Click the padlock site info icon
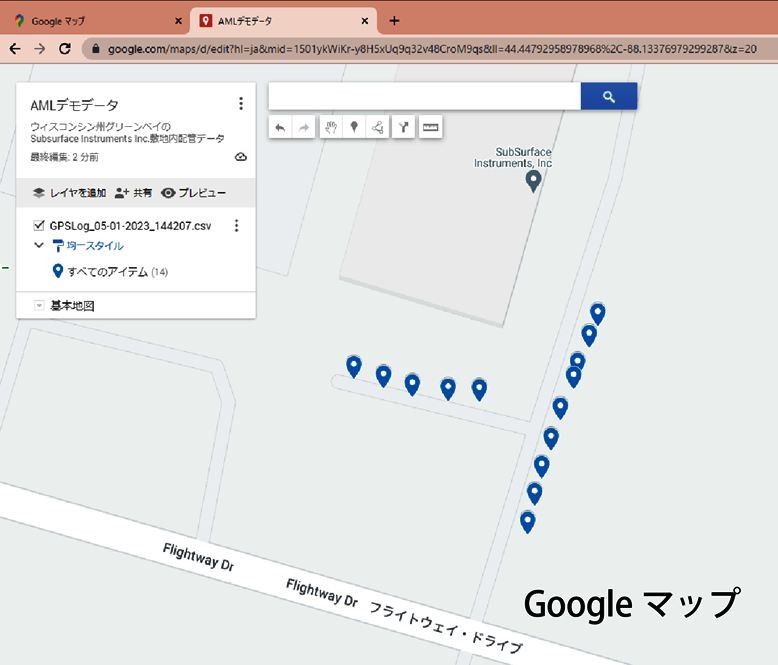This screenshot has width=778, height=665. (x=96, y=49)
